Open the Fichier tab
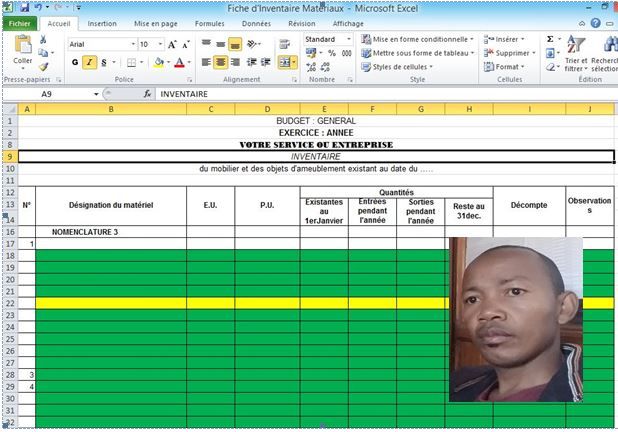This screenshot has width=618, height=432. [20, 24]
